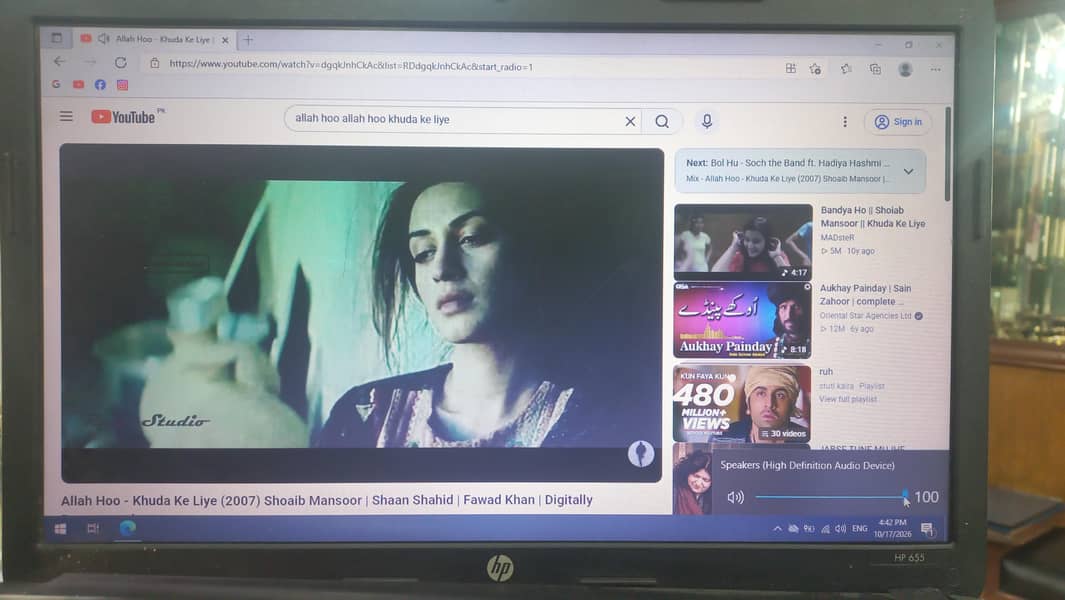1065x600 pixels.
Task: Open the View full playlist link
Action: tap(848, 399)
